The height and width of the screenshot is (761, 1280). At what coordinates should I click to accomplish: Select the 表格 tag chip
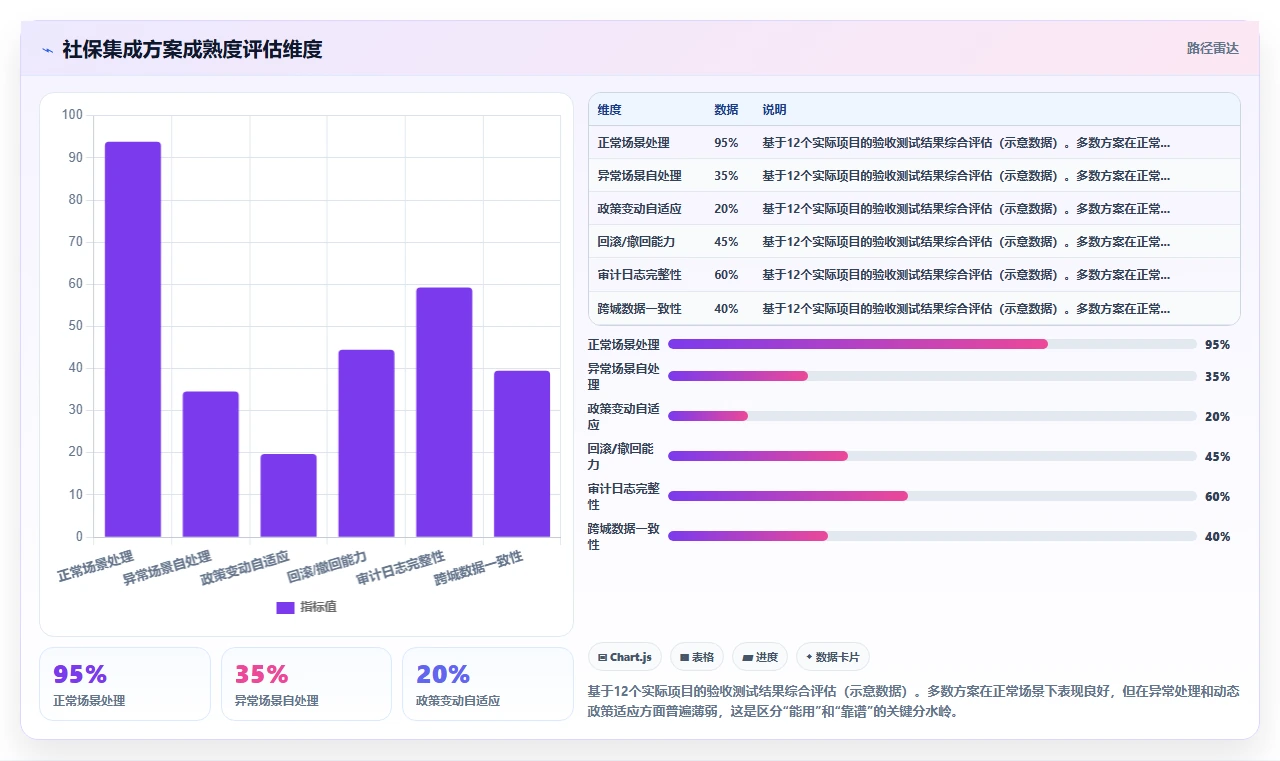point(697,657)
